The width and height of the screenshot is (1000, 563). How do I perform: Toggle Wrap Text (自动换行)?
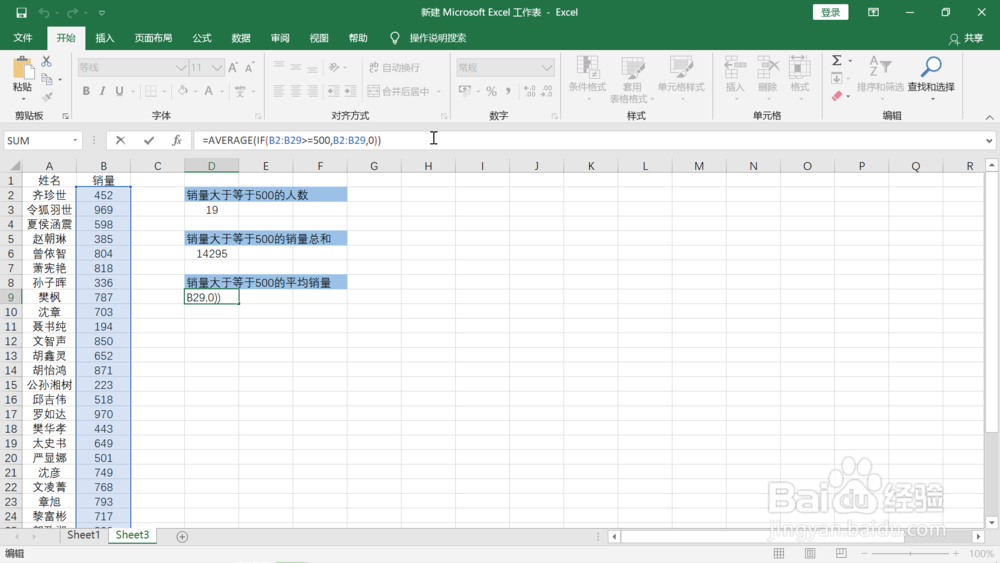(394, 68)
